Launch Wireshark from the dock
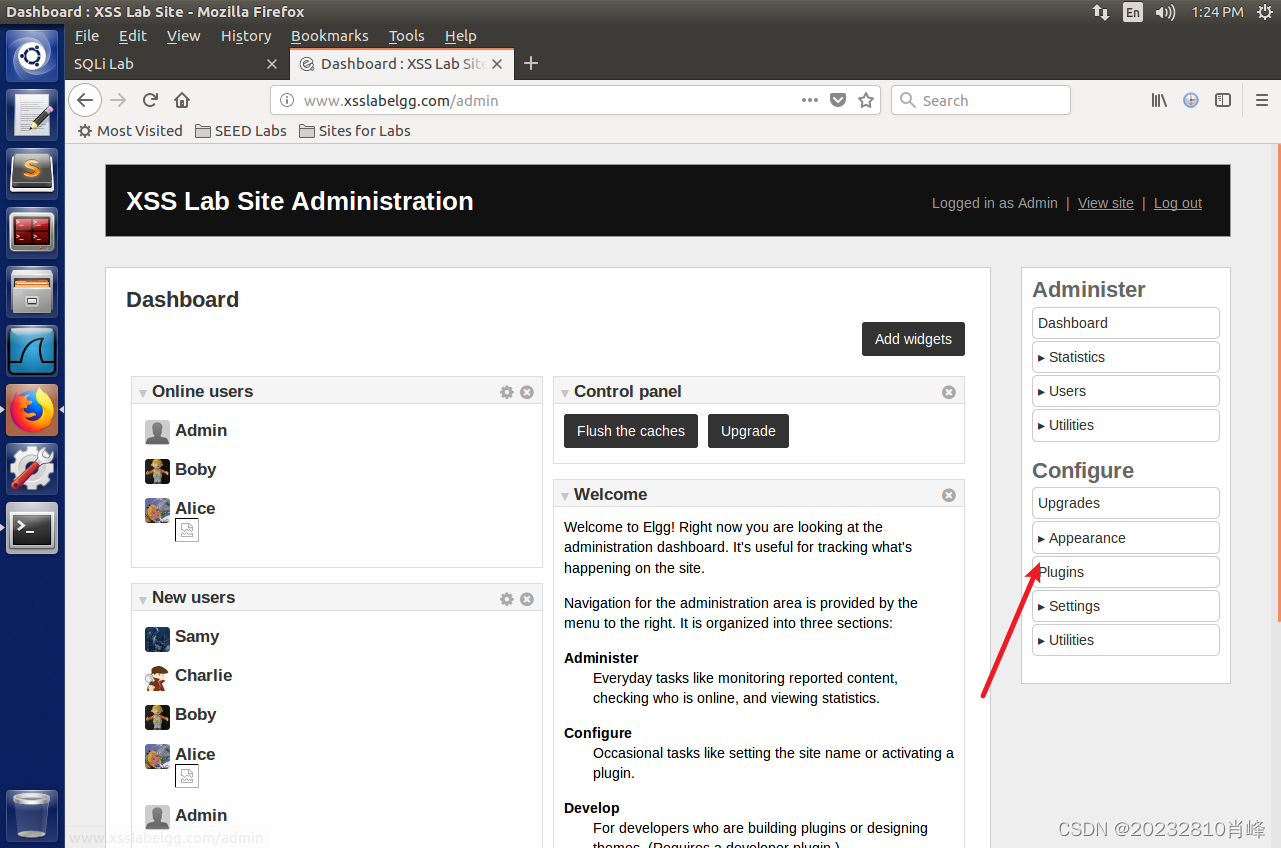This screenshot has height=848, width=1281. click(32, 350)
